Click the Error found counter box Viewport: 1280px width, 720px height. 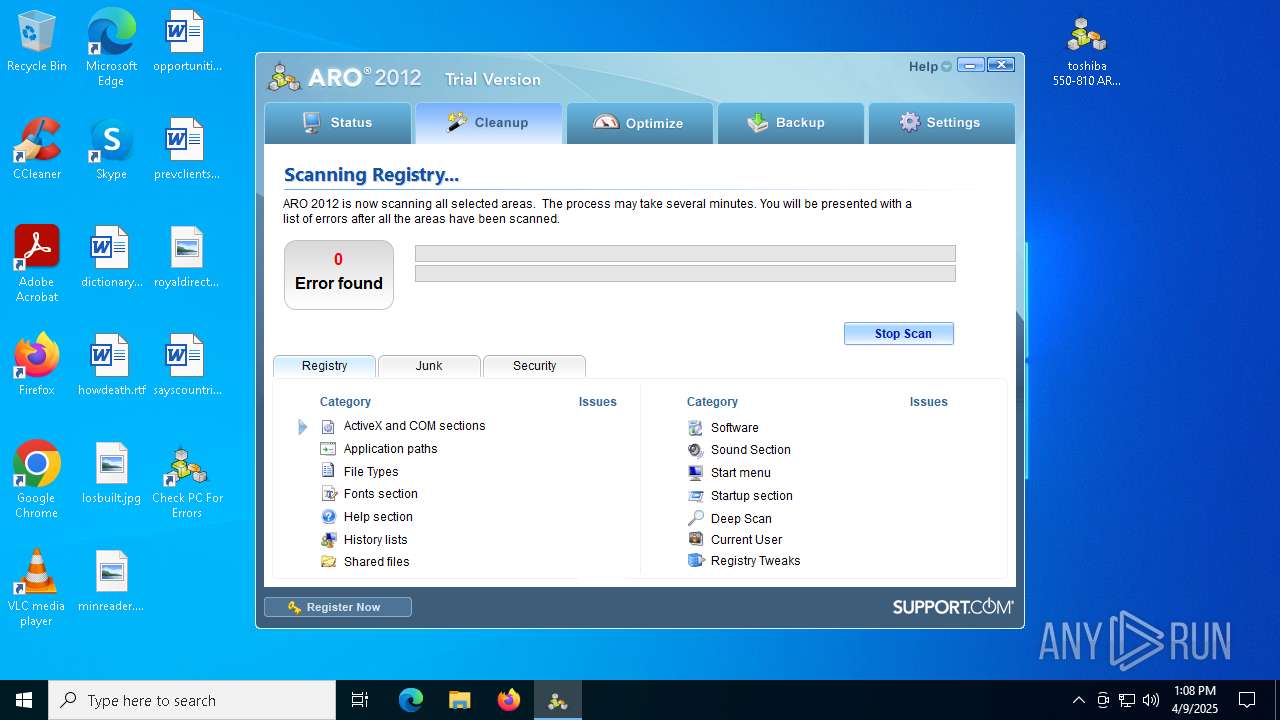339,275
